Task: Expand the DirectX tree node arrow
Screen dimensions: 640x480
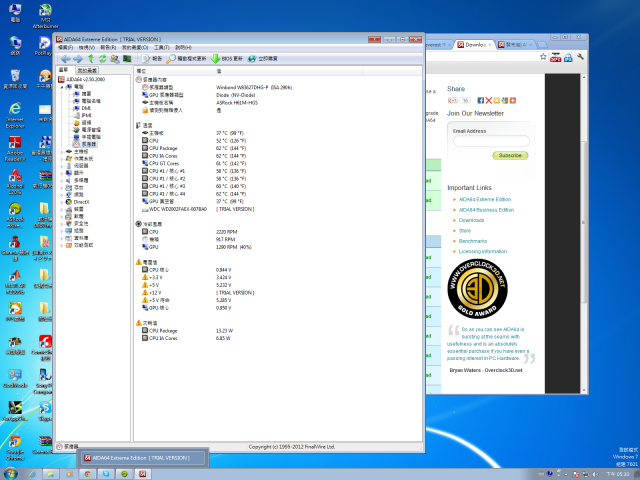Action: pos(62,202)
